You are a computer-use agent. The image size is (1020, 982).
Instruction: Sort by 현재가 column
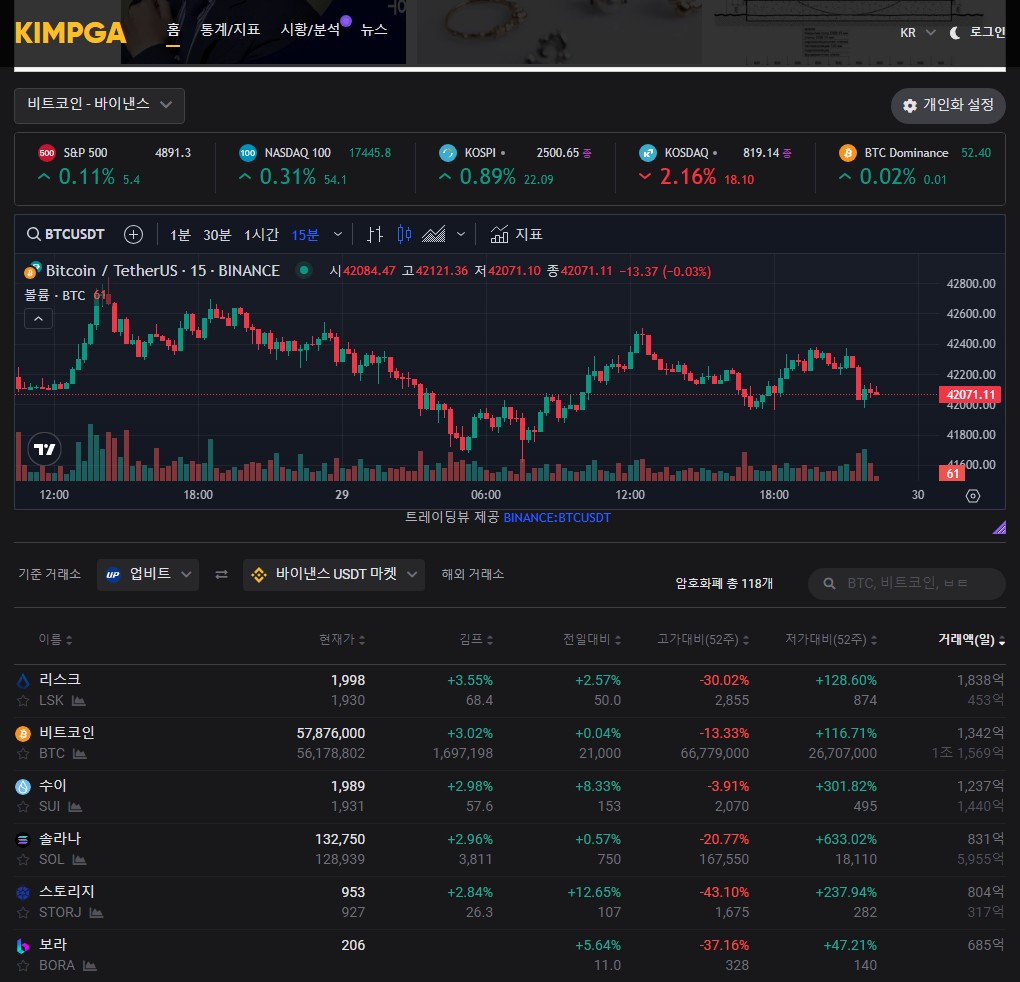coord(342,639)
